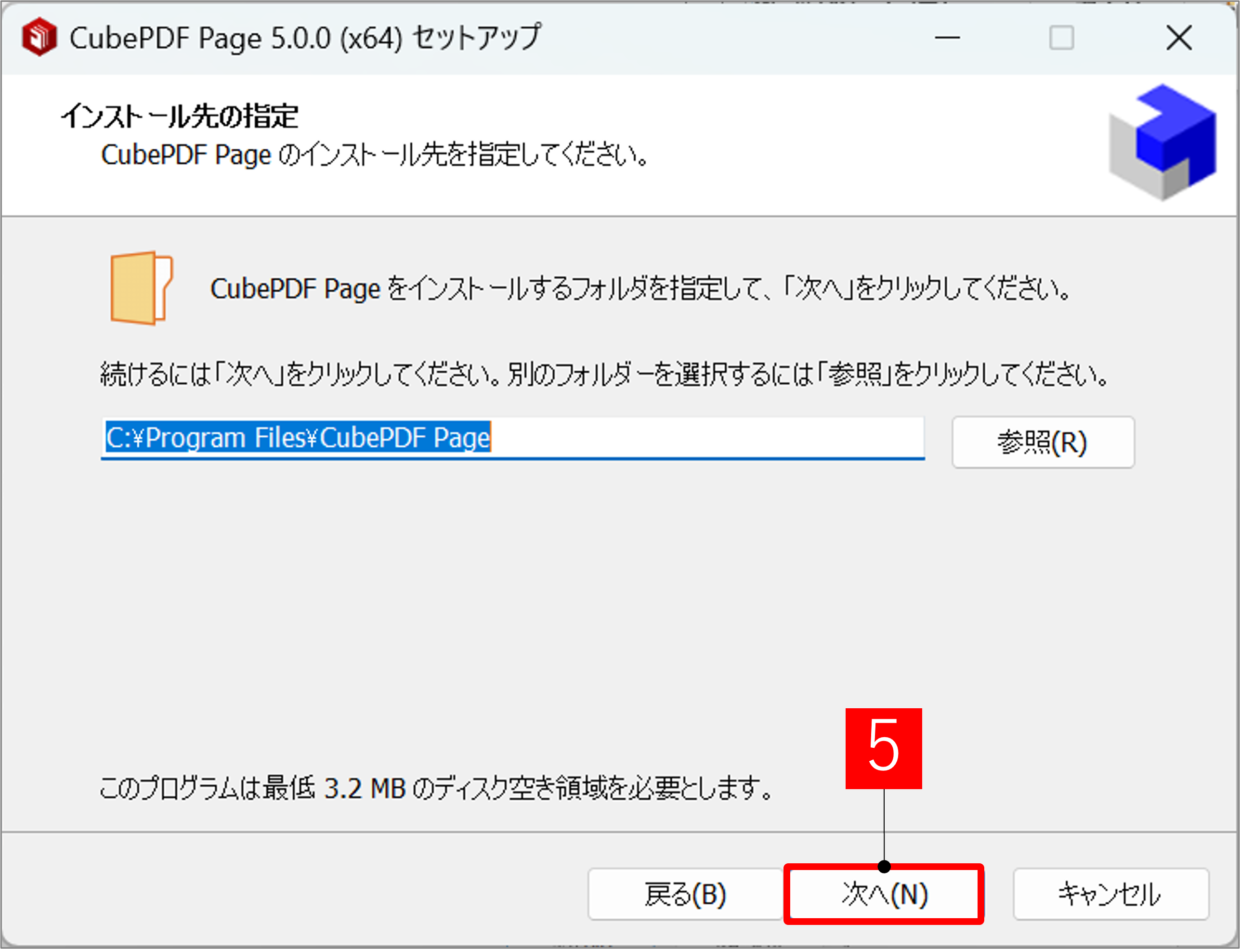Click the インストール先の指定 heading

point(180,116)
